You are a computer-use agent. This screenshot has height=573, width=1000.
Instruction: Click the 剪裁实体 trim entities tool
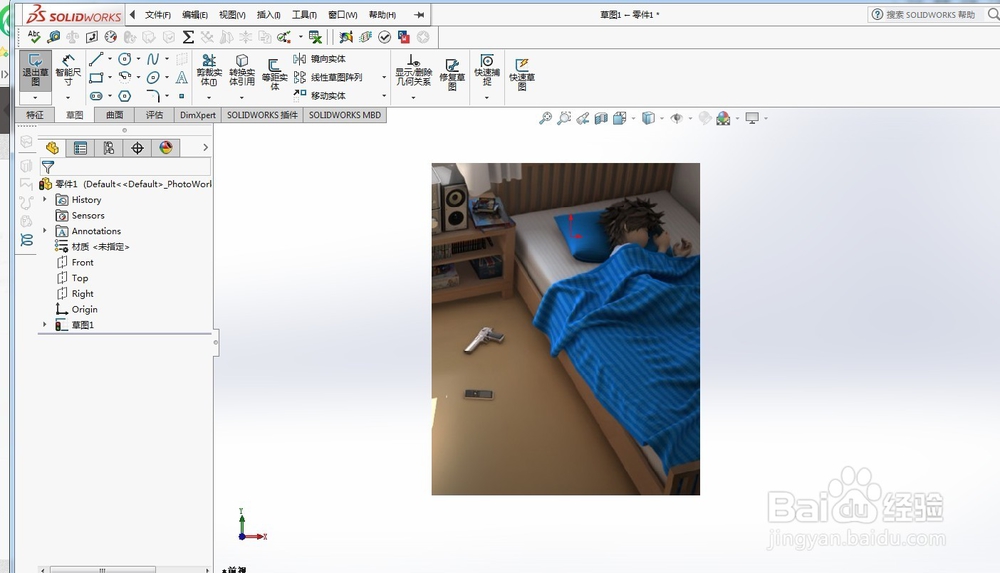tap(209, 70)
